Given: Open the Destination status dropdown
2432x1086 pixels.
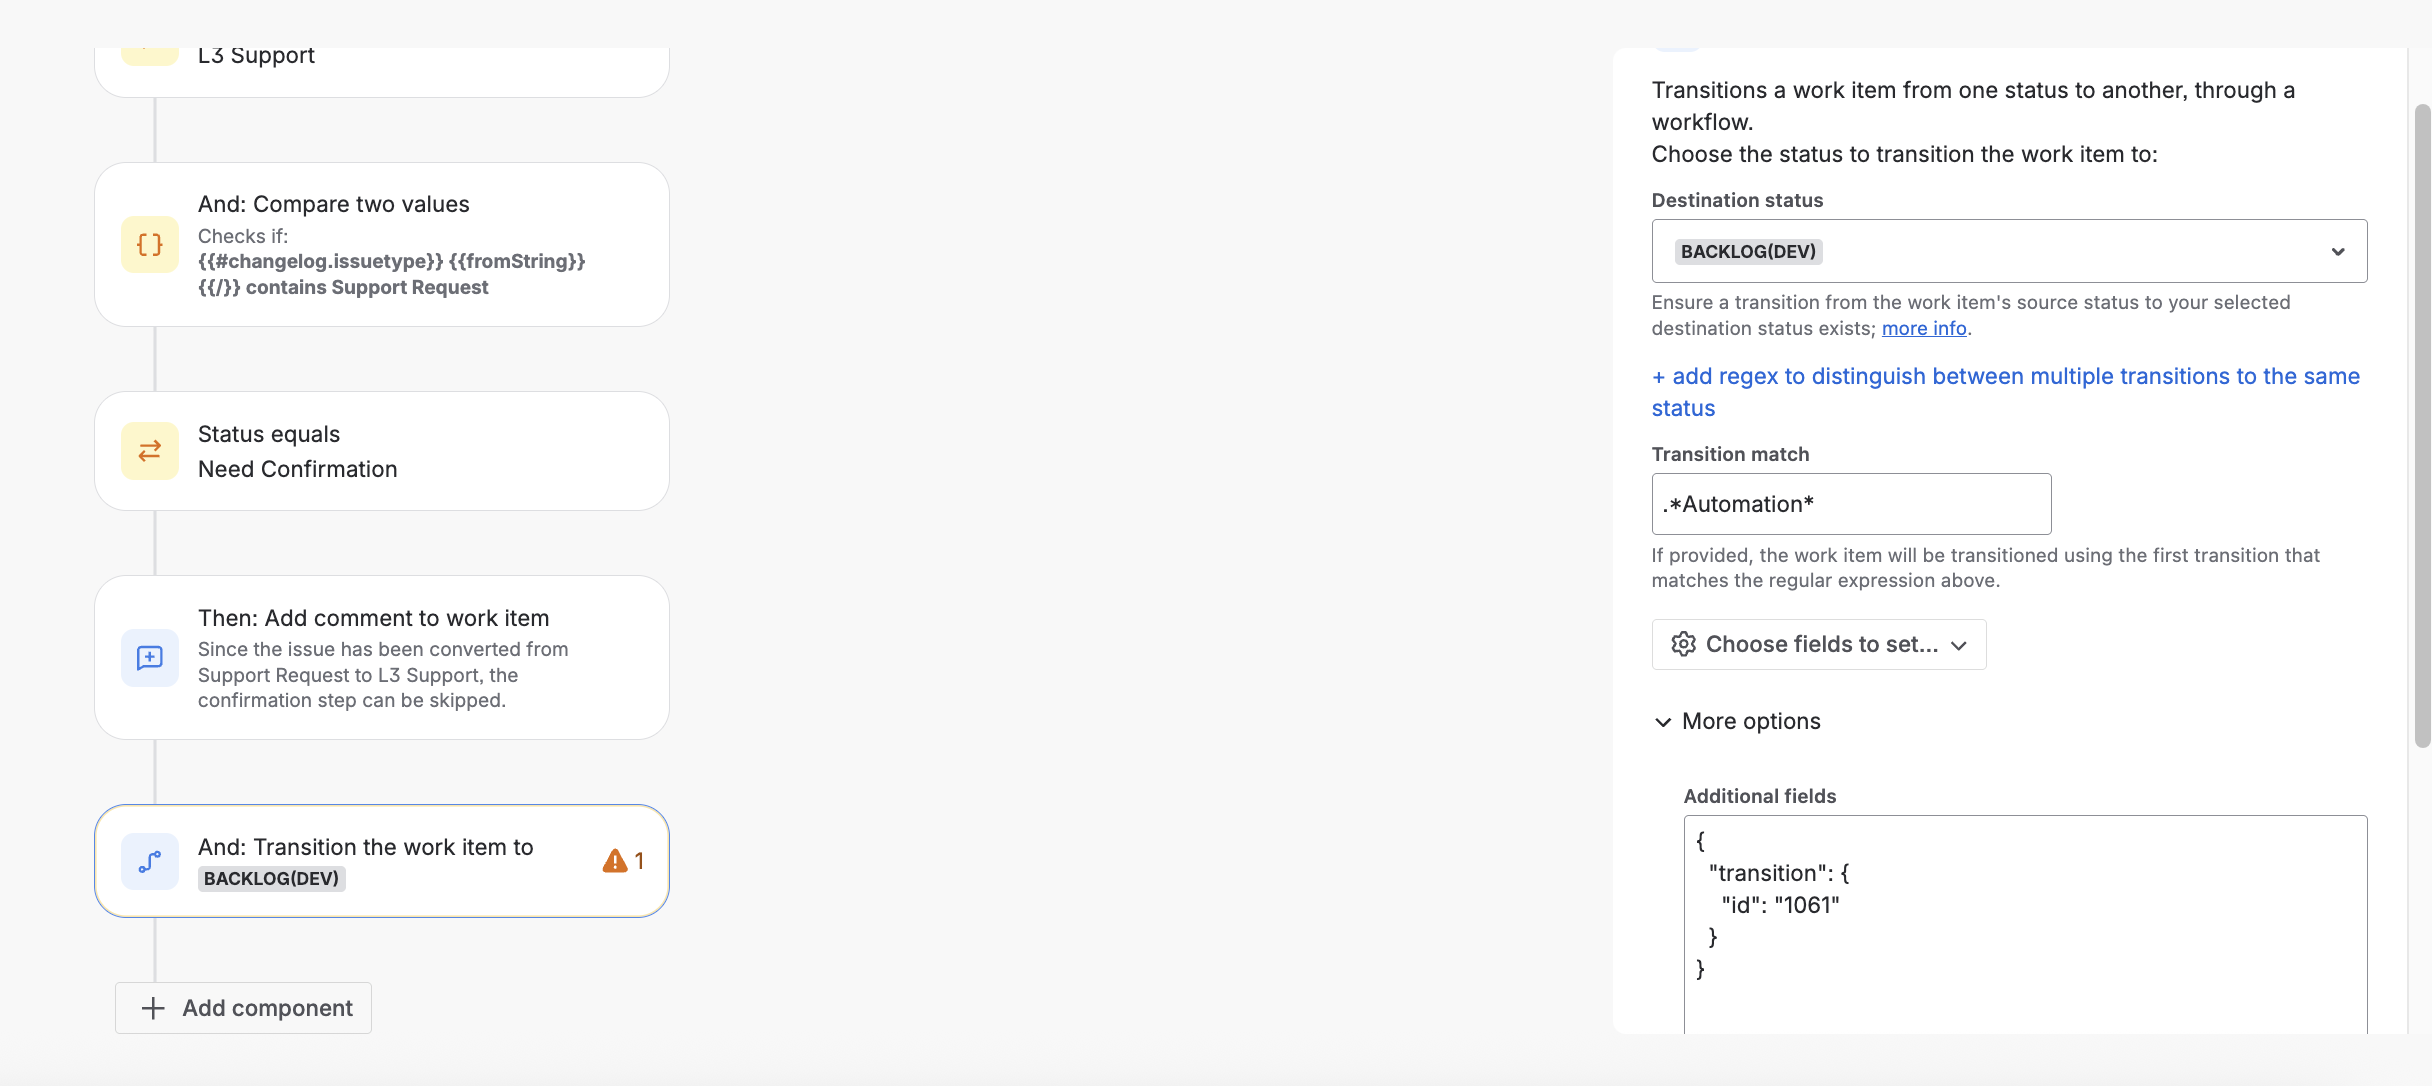Looking at the screenshot, I should 2009,251.
